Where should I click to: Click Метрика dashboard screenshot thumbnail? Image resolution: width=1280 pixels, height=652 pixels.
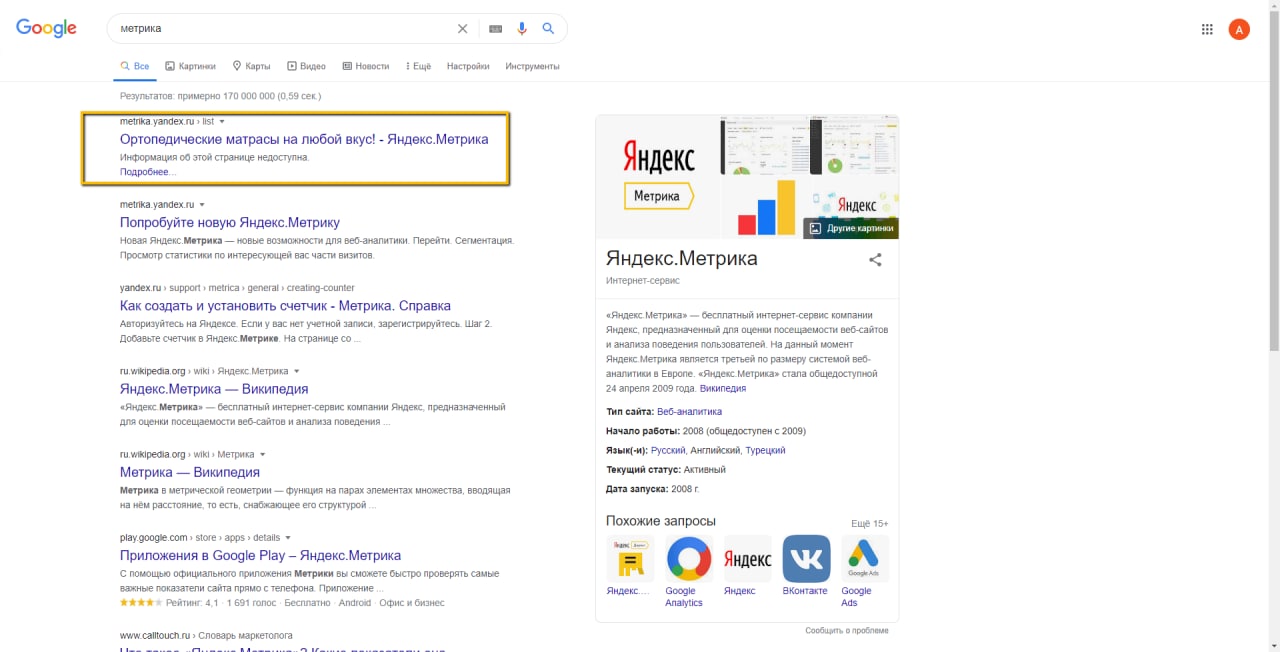(x=764, y=145)
